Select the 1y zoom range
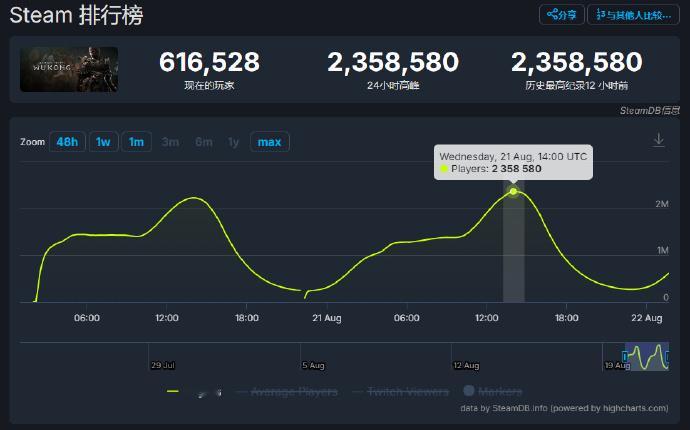The width and height of the screenshot is (690, 430). click(233, 142)
